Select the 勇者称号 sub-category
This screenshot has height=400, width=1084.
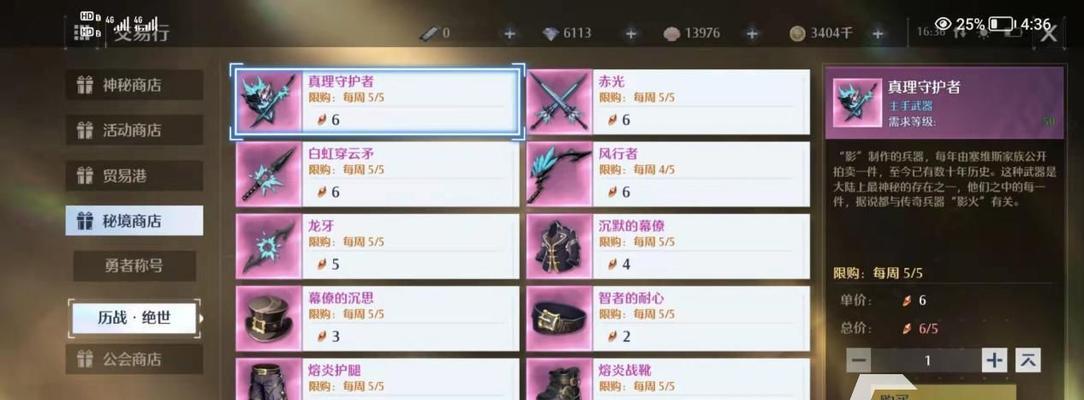[134, 266]
